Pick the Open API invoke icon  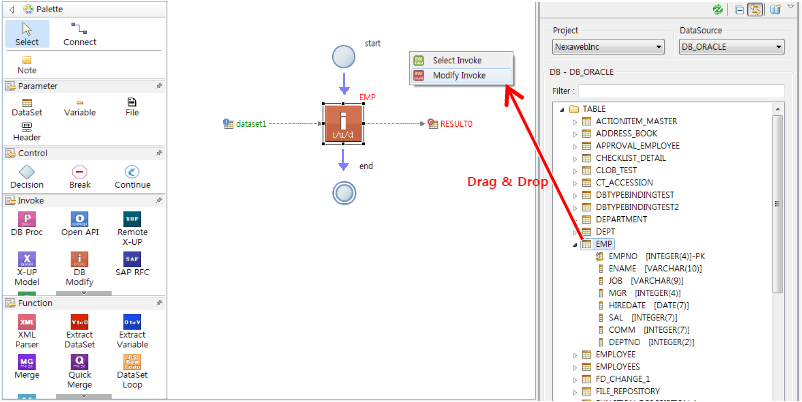click(80, 219)
